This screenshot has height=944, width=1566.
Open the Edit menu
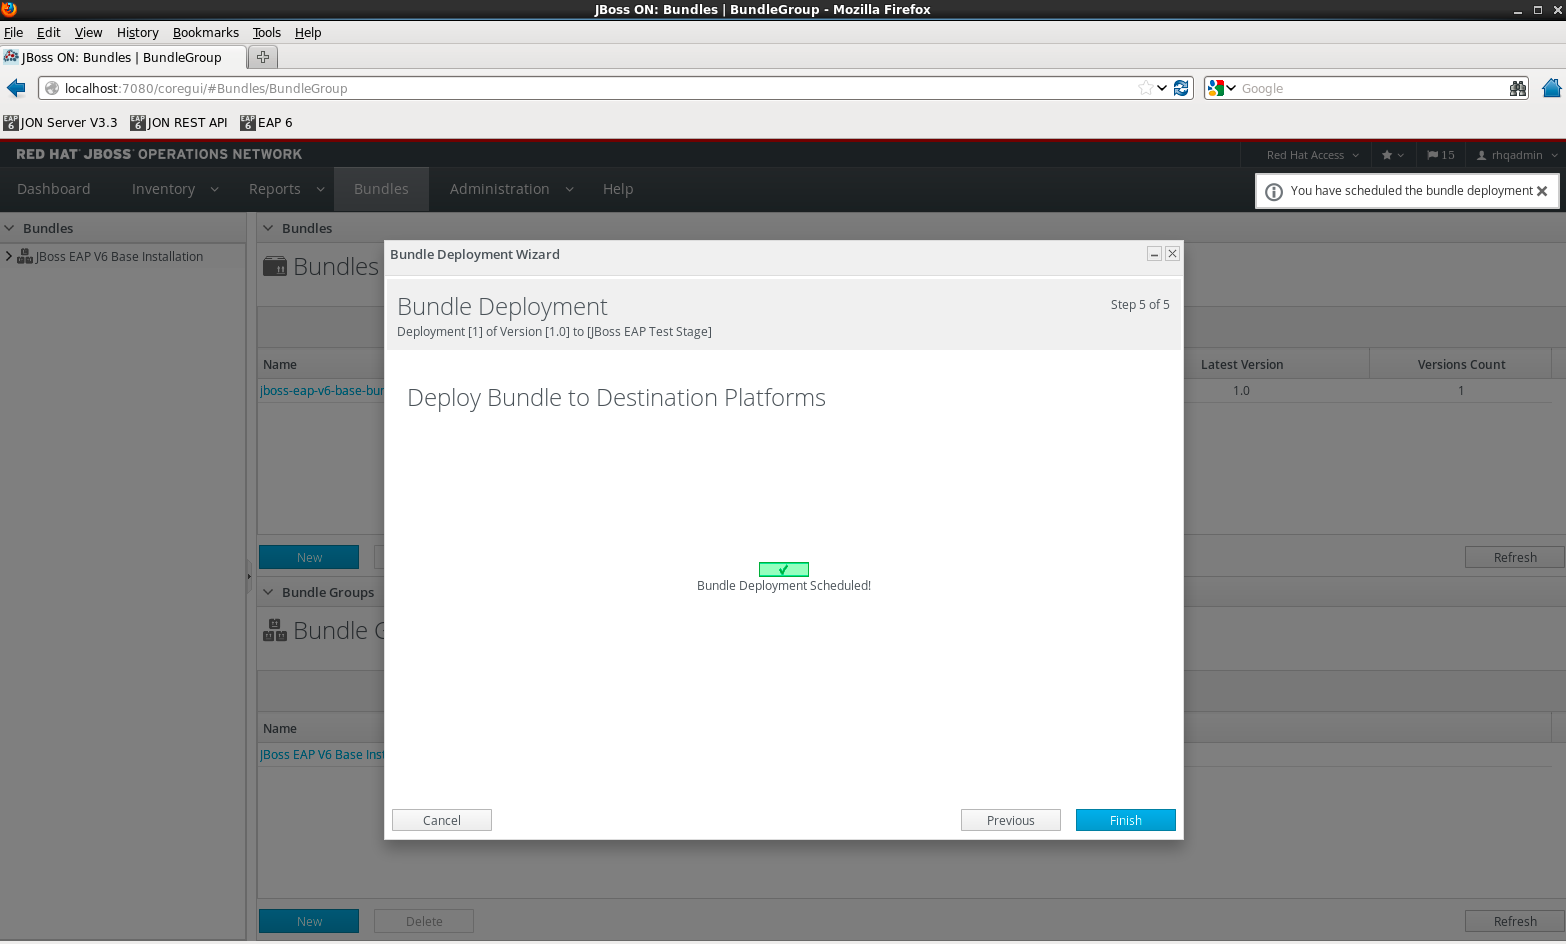(48, 32)
